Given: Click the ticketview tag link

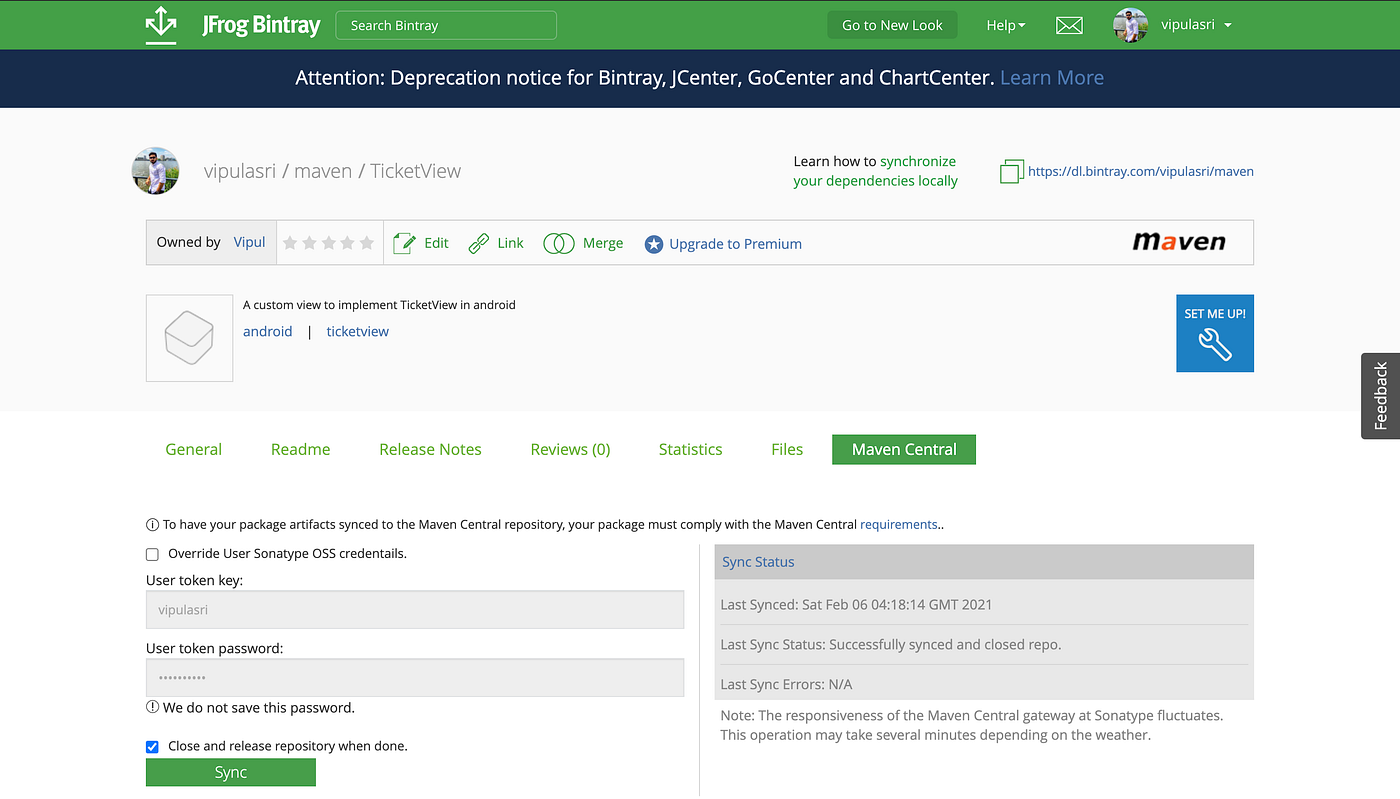Looking at the screenshot, I should pos(357,331).
